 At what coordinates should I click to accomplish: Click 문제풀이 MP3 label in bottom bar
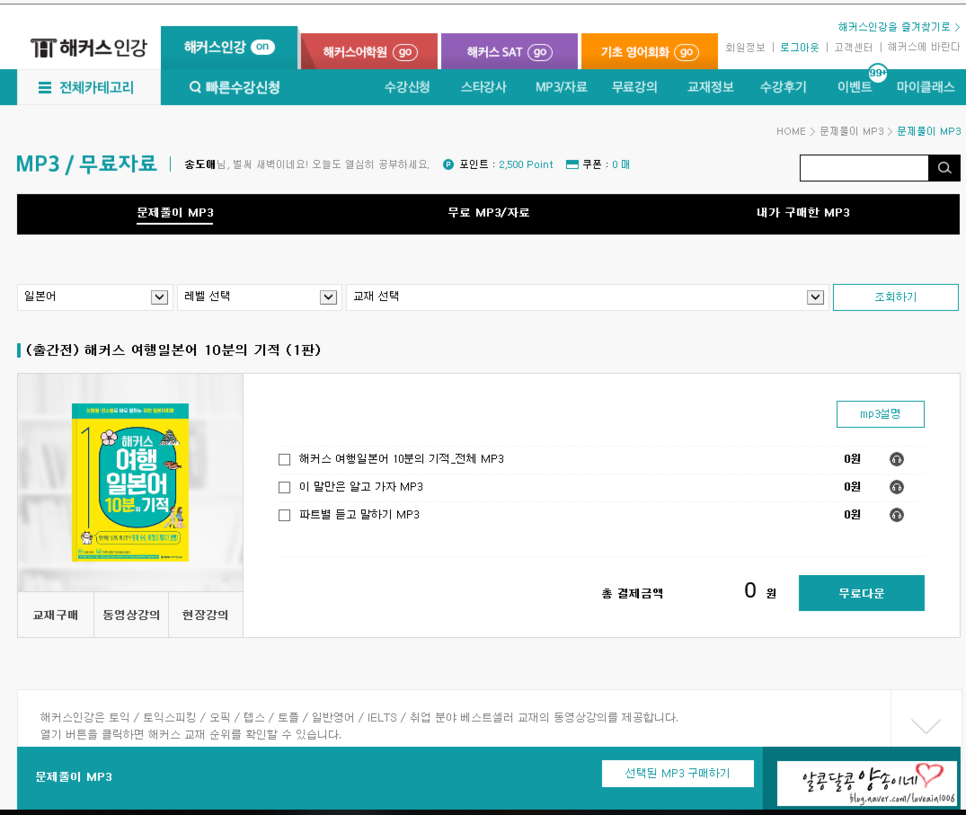pyautogui.click(x=74, y=777)
